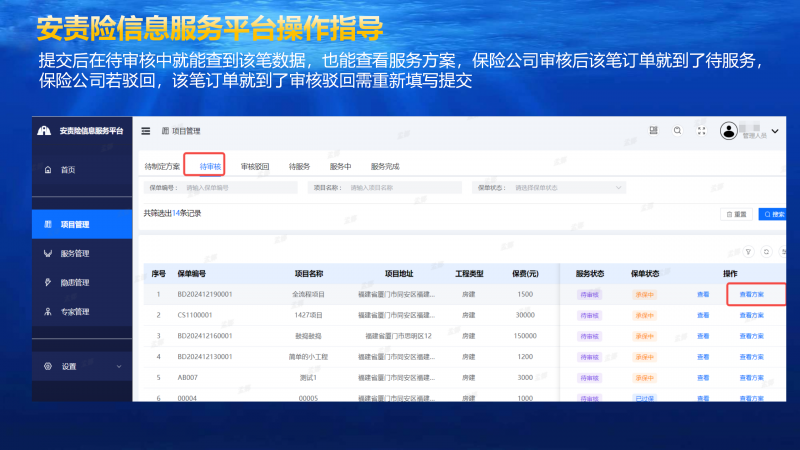The image size is (800, 450).
Task: Click the 保费(元) column header
Action: [525, 274]
